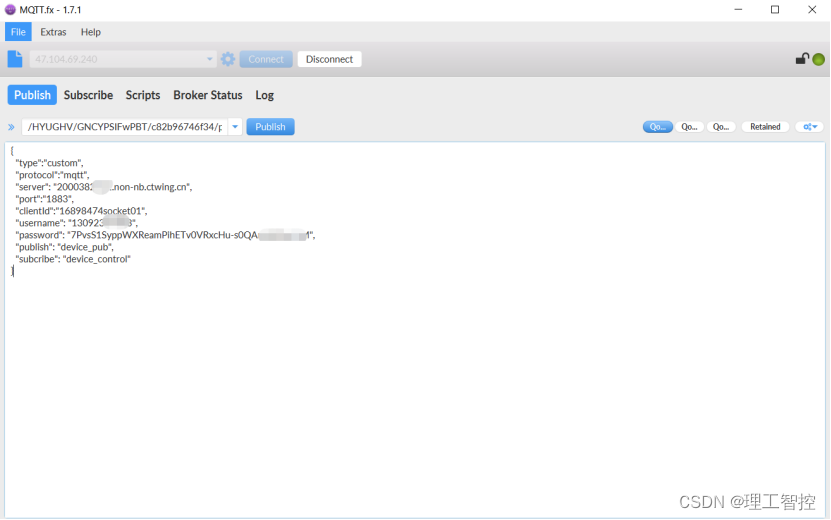
Task: Toggle the Retained message option
Action: (x=765, y=127)
